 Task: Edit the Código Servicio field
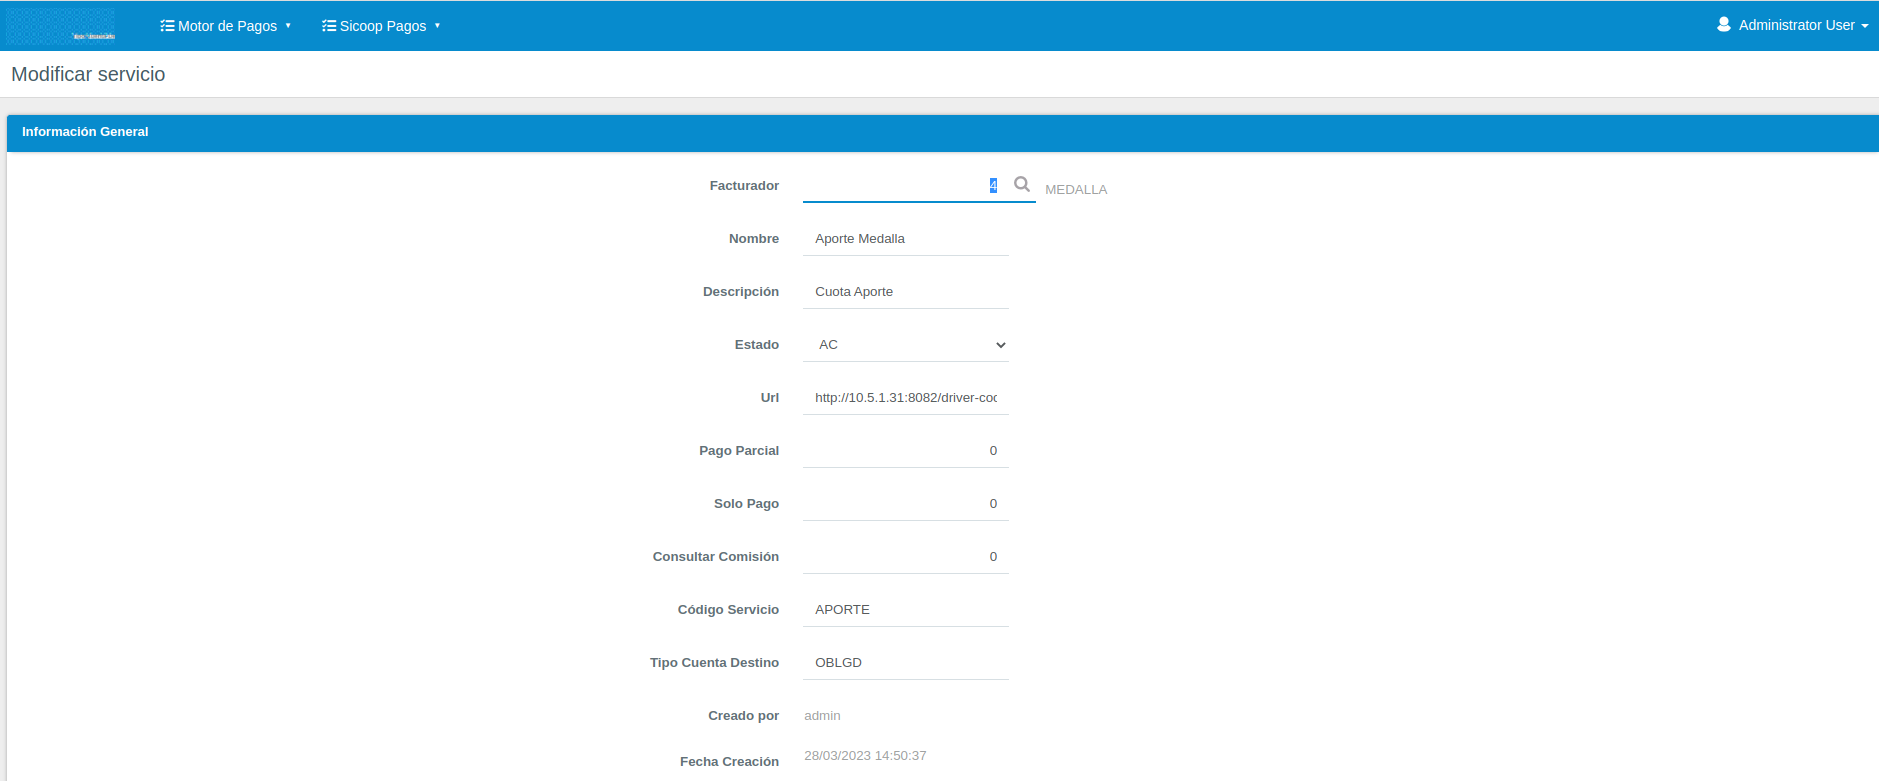click(905, 610)
